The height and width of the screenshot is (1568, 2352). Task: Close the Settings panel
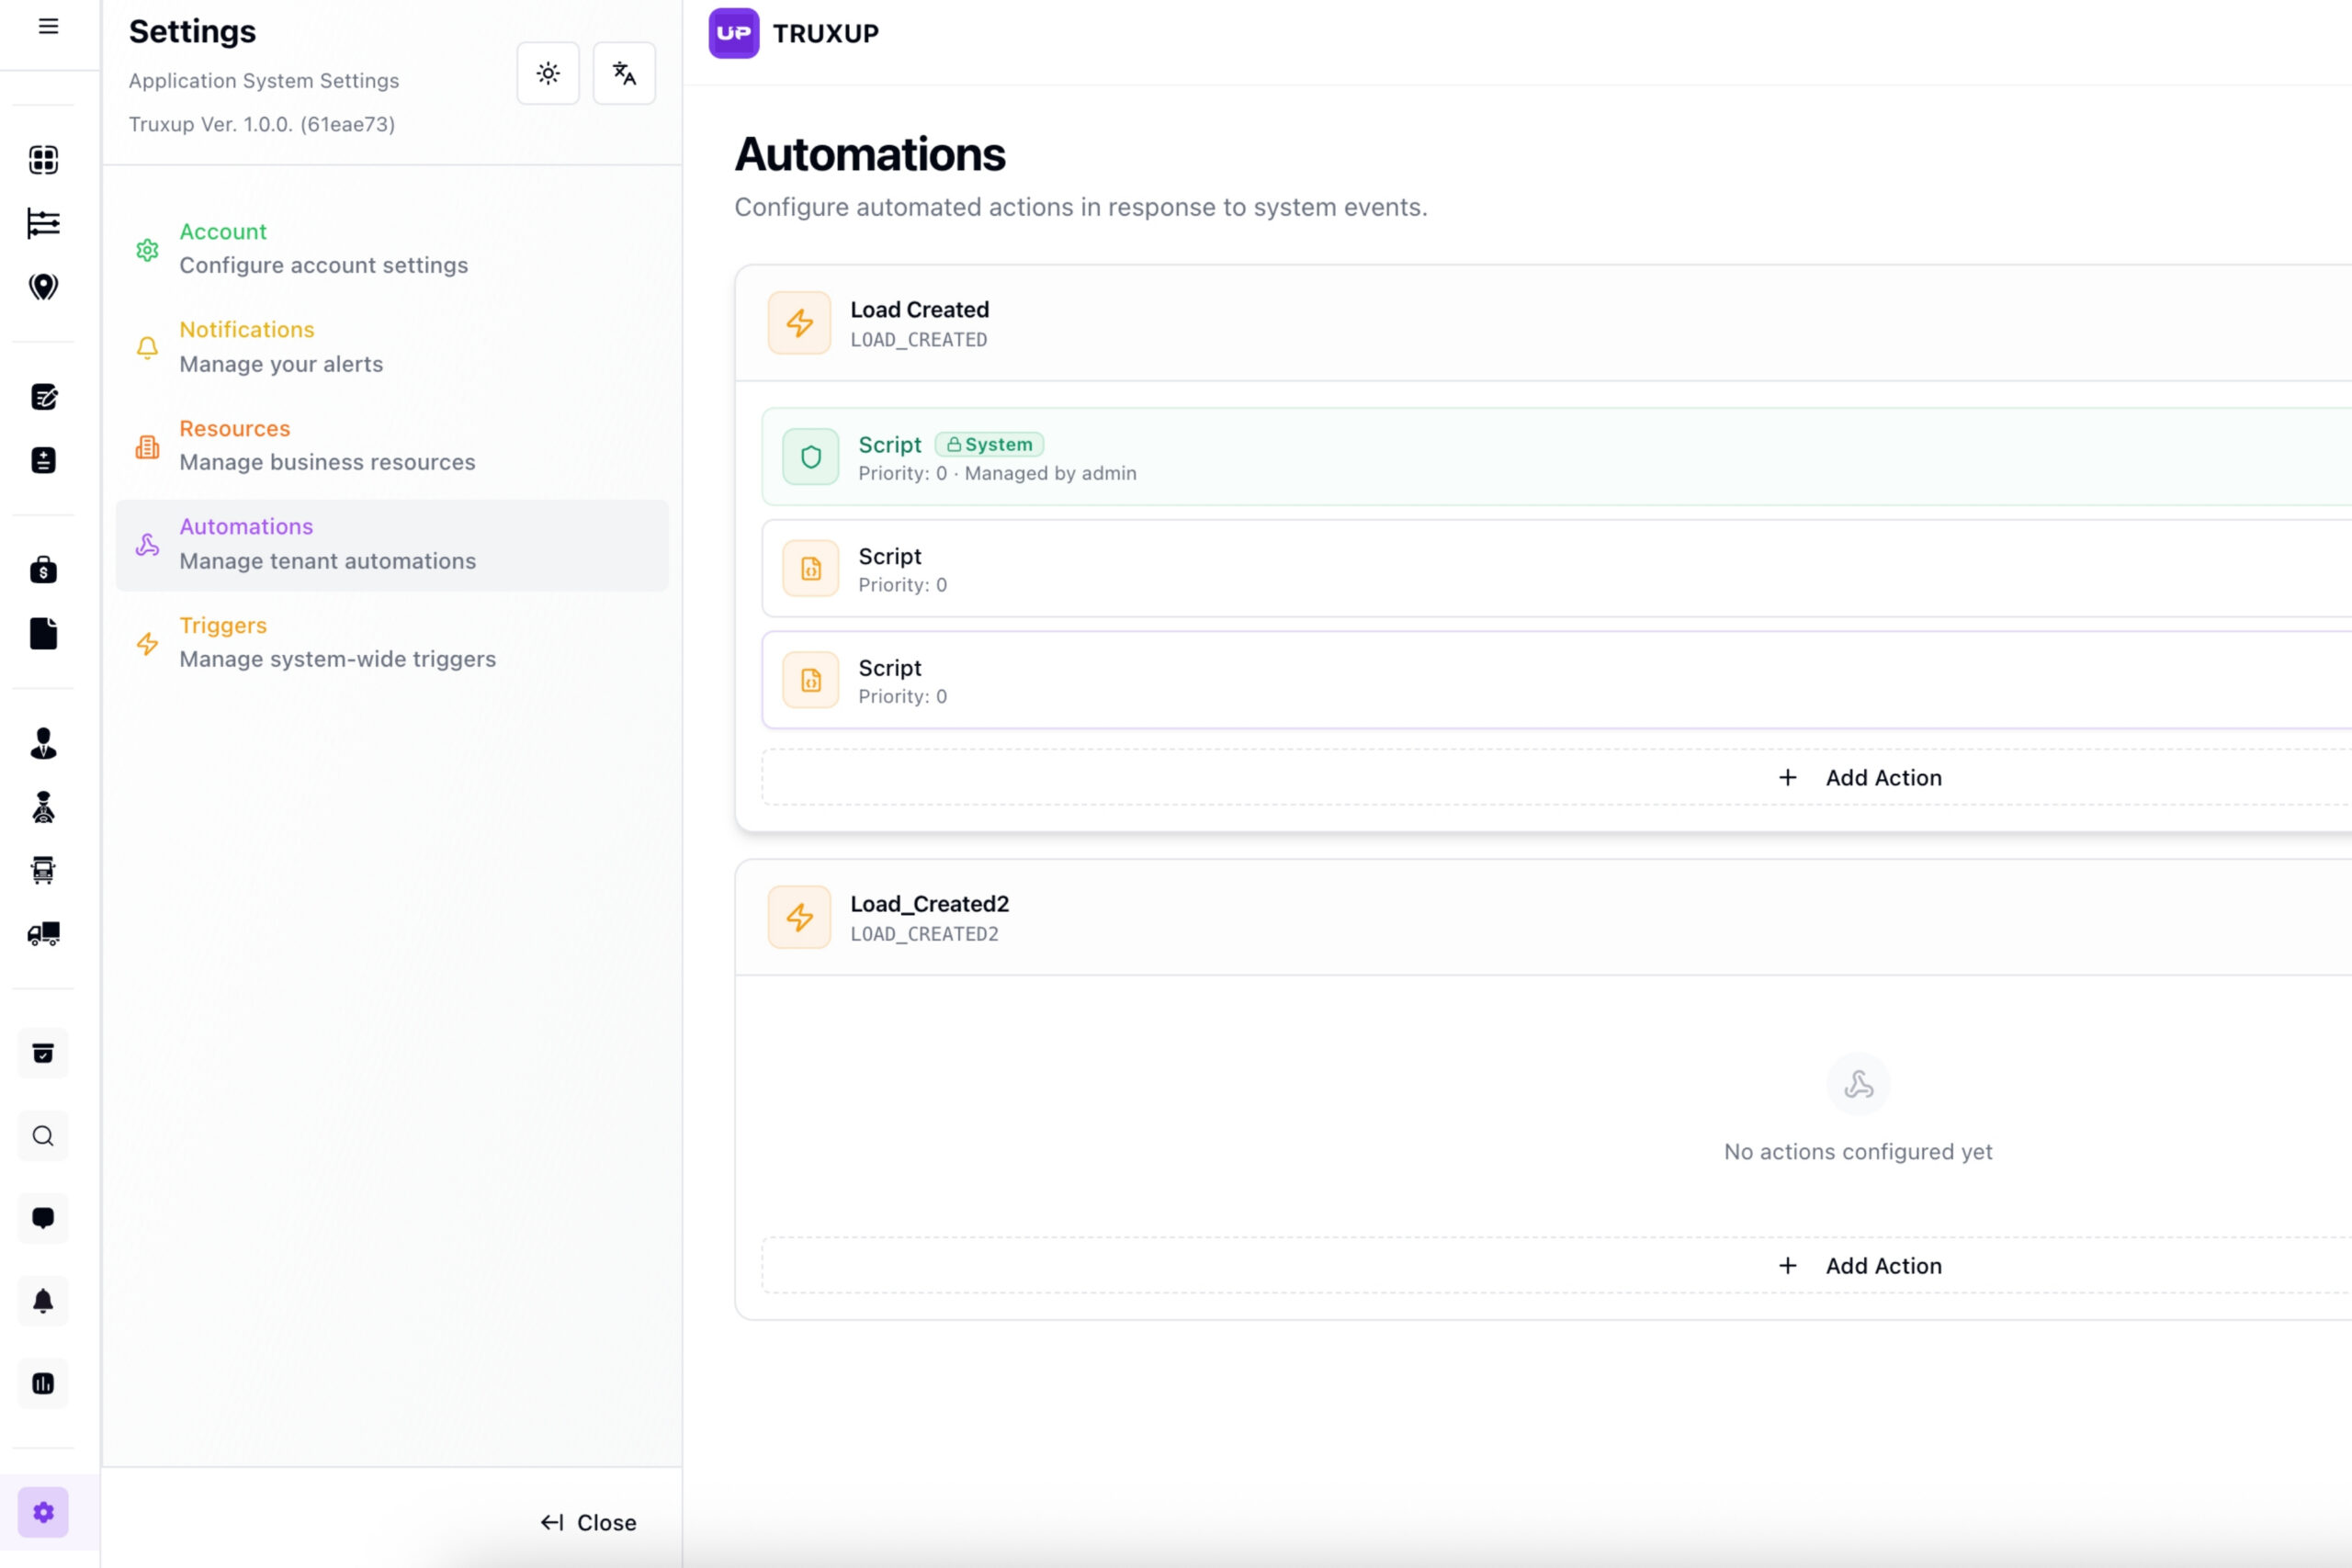pos(589,1522)
